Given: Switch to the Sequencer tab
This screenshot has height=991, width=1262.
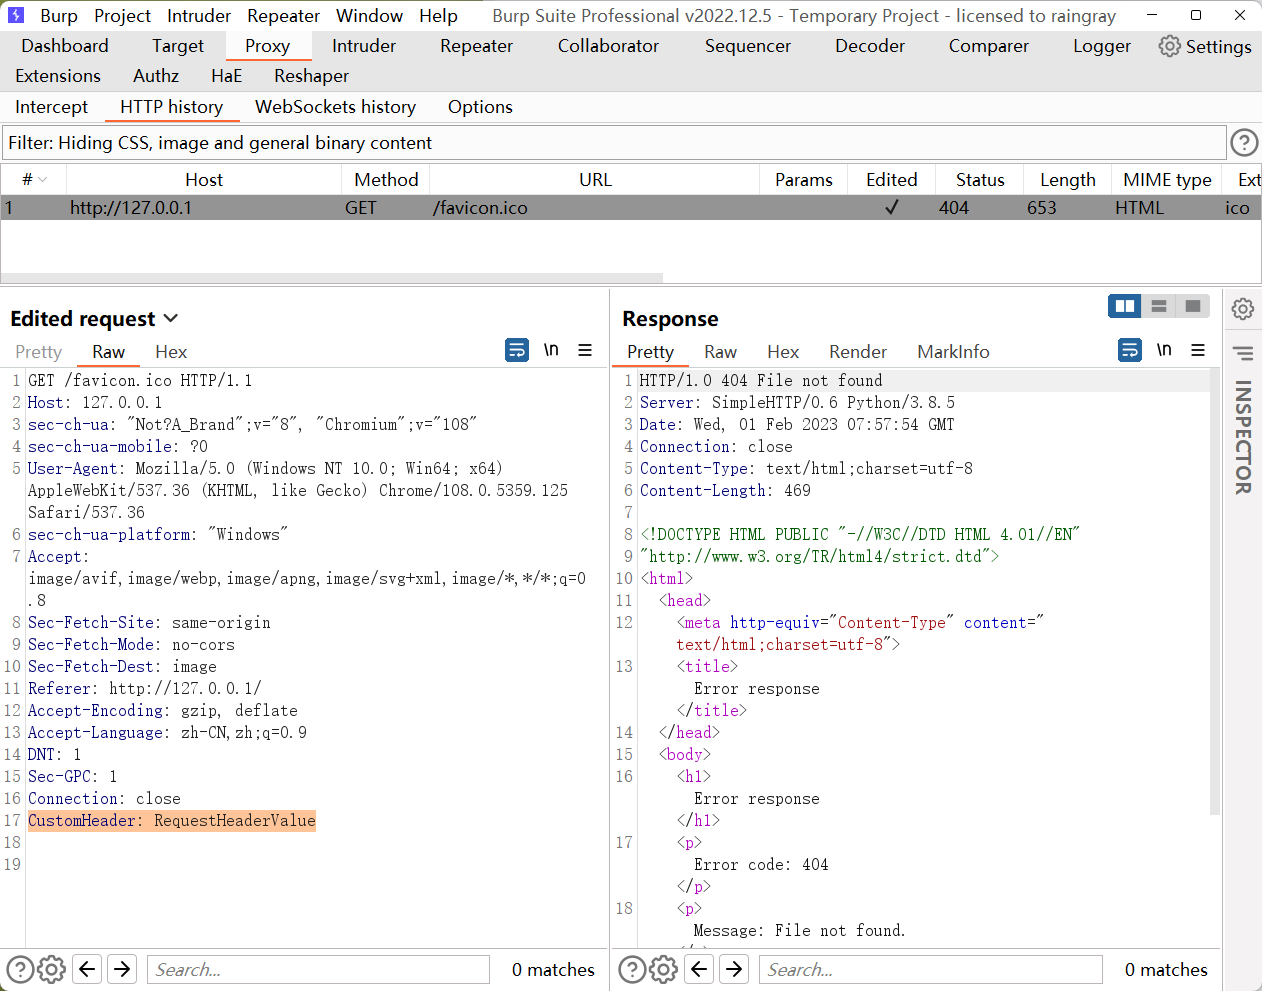Looking at the screenshot, I should click(748, 46).
